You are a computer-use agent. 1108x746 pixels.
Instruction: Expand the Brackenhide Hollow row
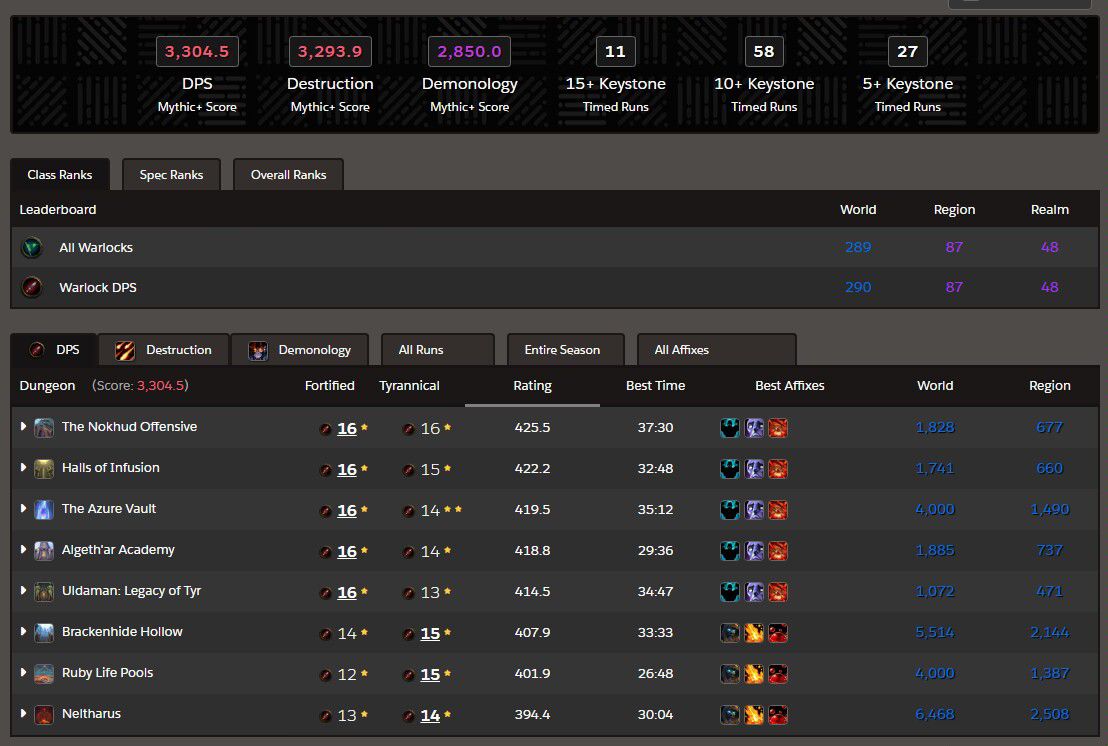coord(24,632)
